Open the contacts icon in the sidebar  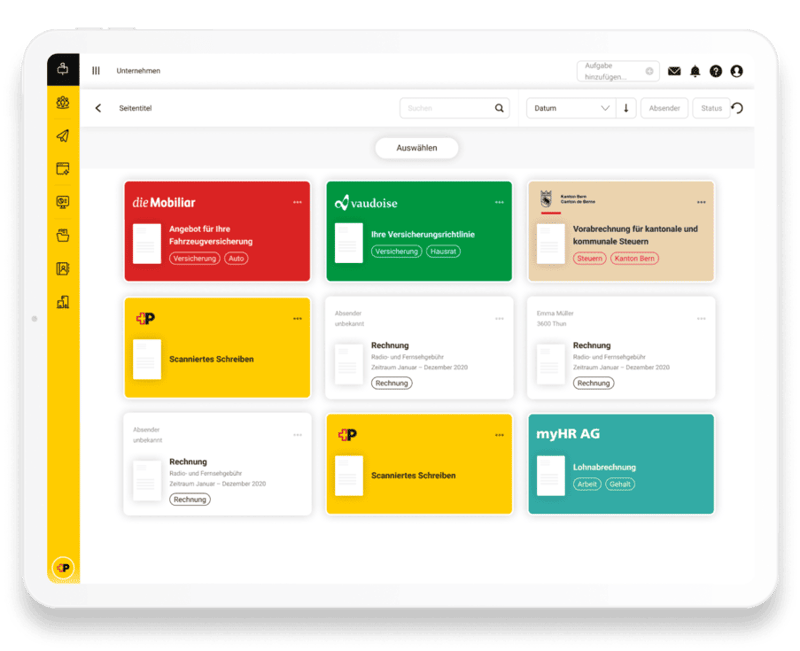(62, 268)
